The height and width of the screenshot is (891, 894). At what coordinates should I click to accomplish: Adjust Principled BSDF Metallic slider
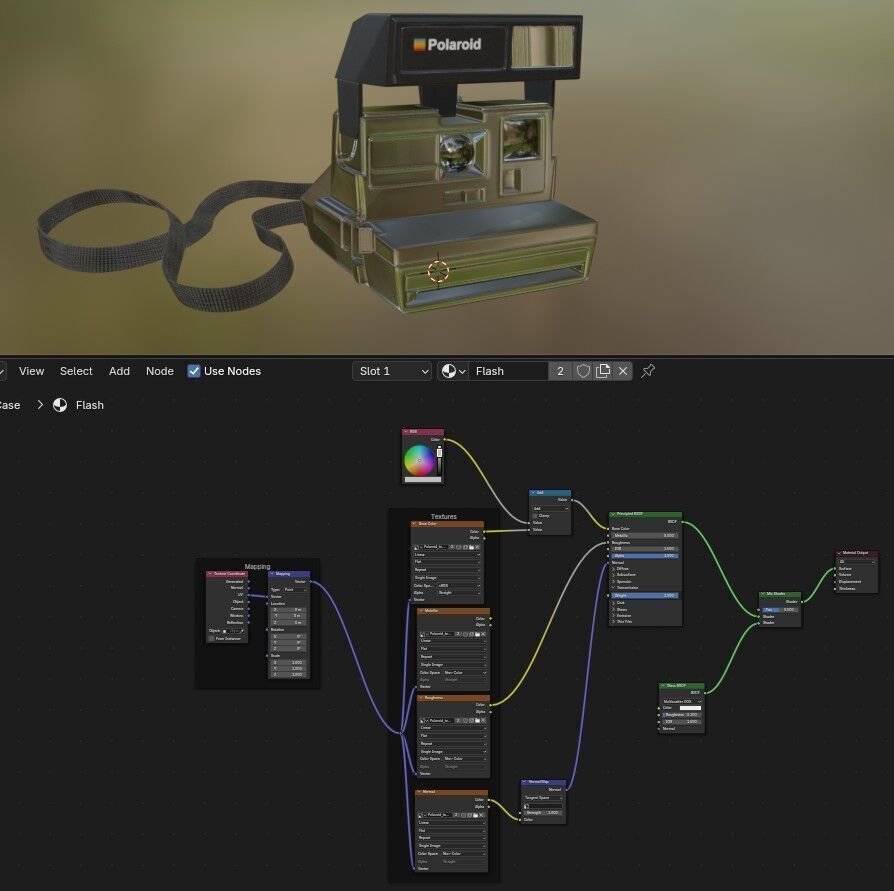pyautogui.click(x=644, y=535)
